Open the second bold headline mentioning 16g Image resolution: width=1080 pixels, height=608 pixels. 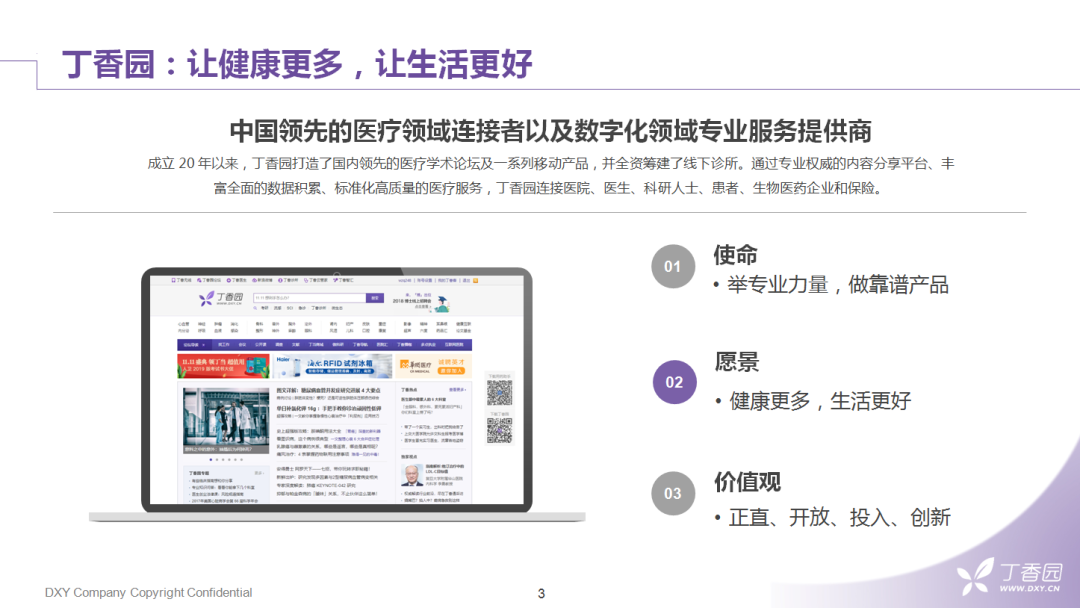click(329, 408)
